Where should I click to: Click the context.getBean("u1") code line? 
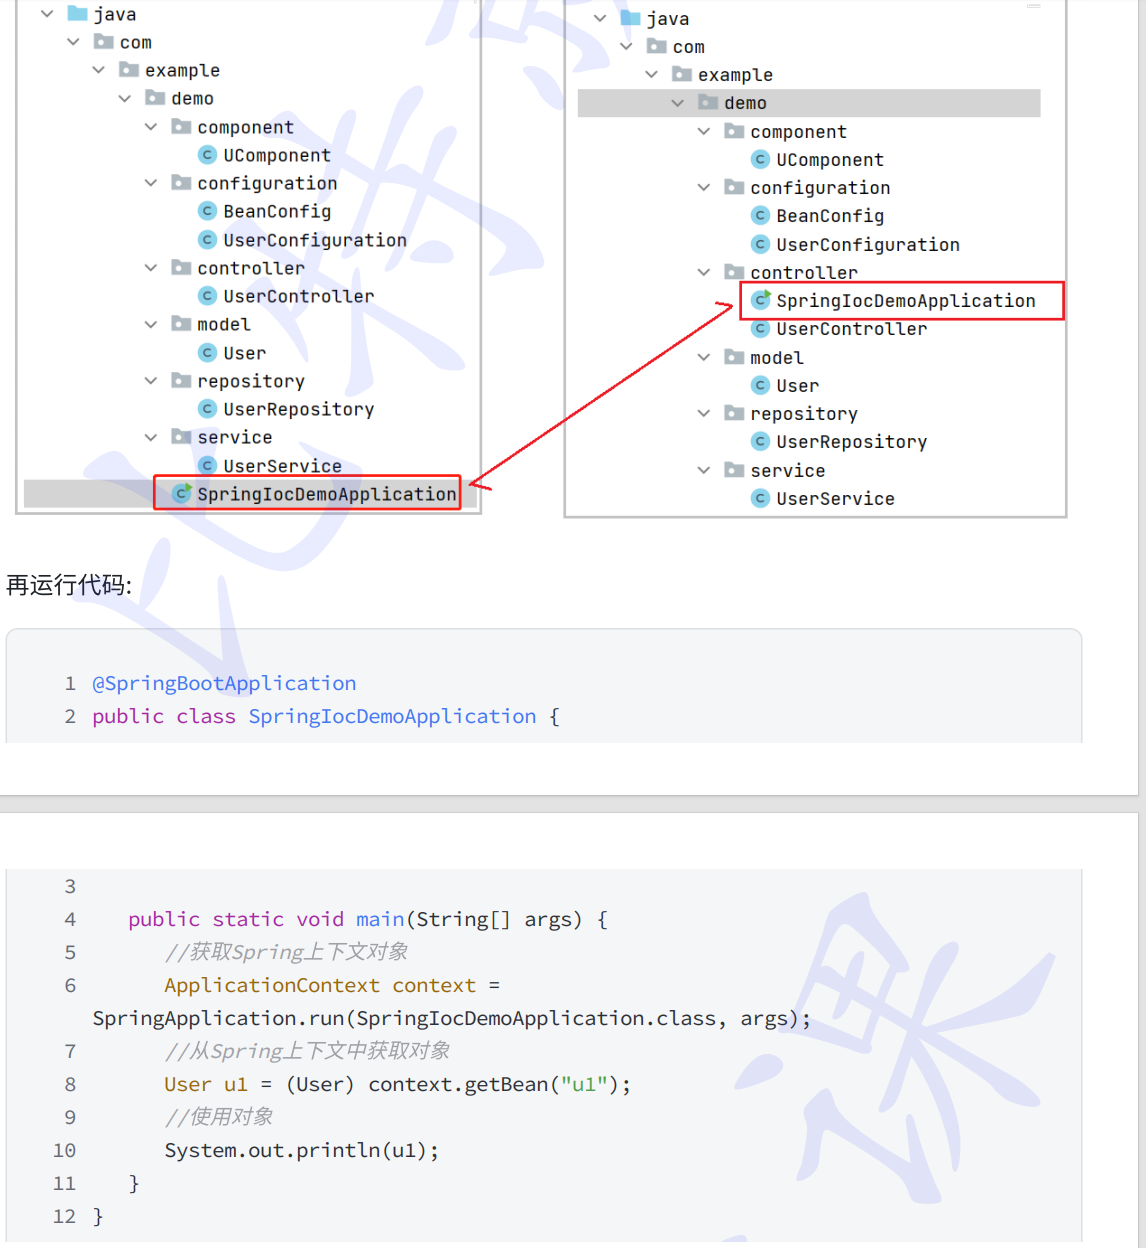tap(398, 1084)
